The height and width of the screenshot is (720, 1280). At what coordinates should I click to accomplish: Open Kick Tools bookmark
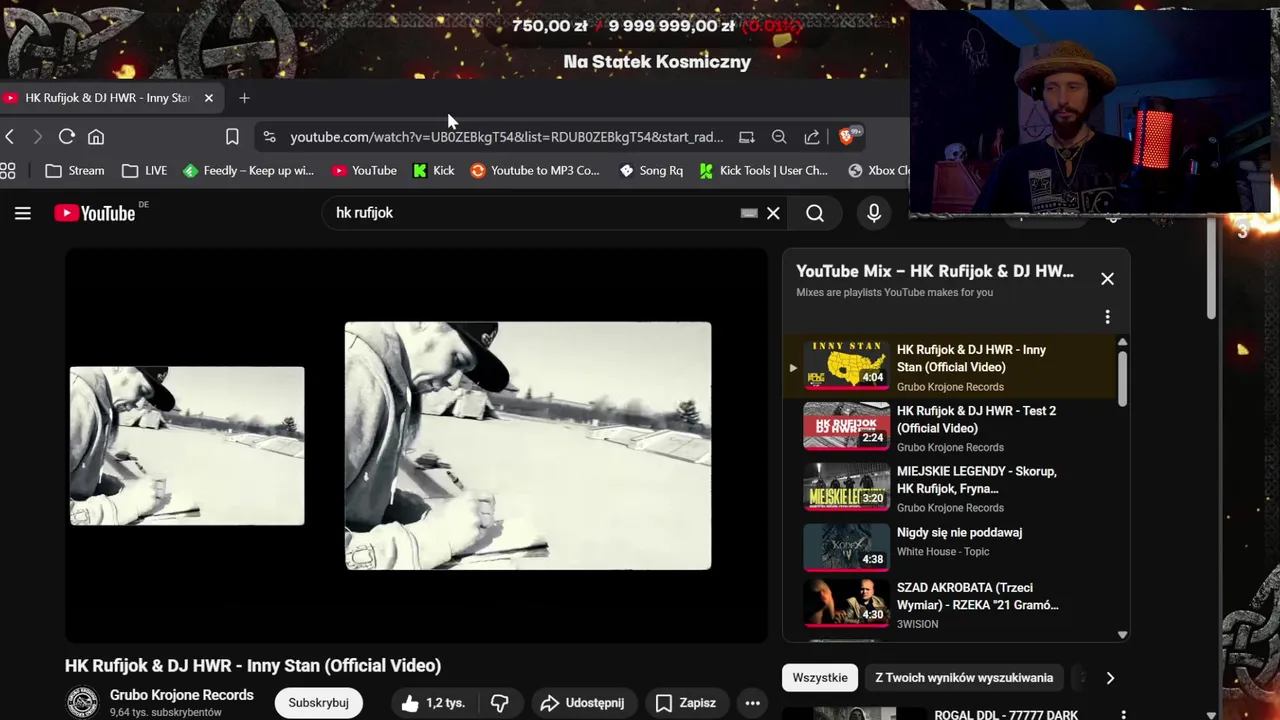pos(764,171)
